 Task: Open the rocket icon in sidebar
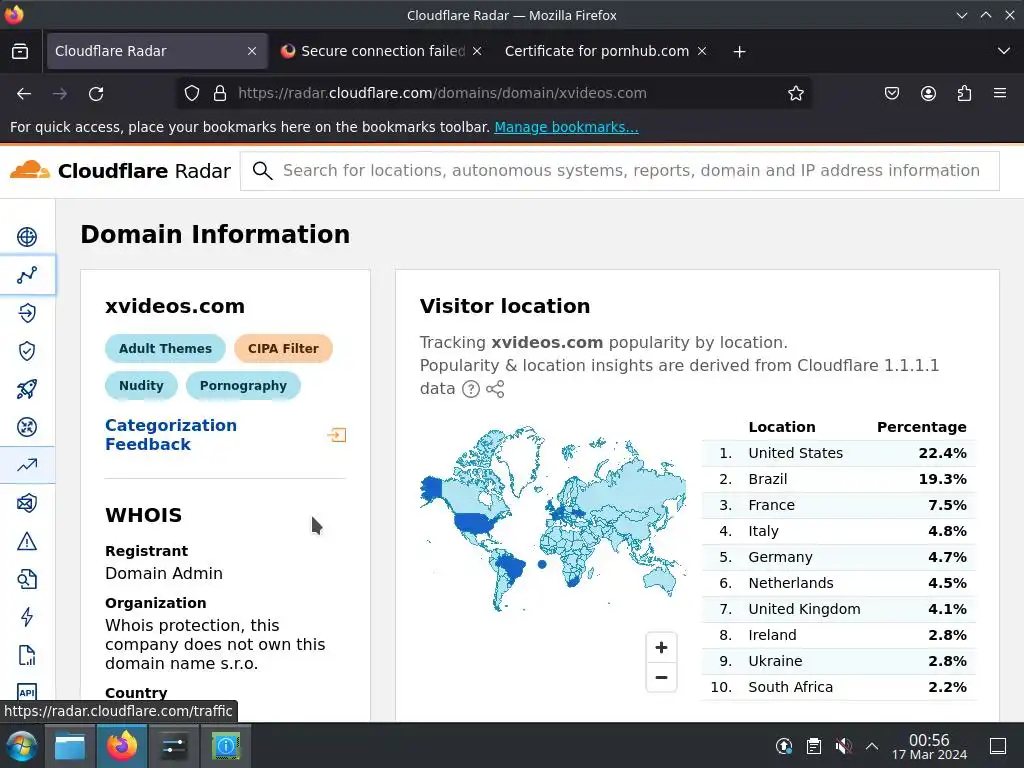(27, 389)
